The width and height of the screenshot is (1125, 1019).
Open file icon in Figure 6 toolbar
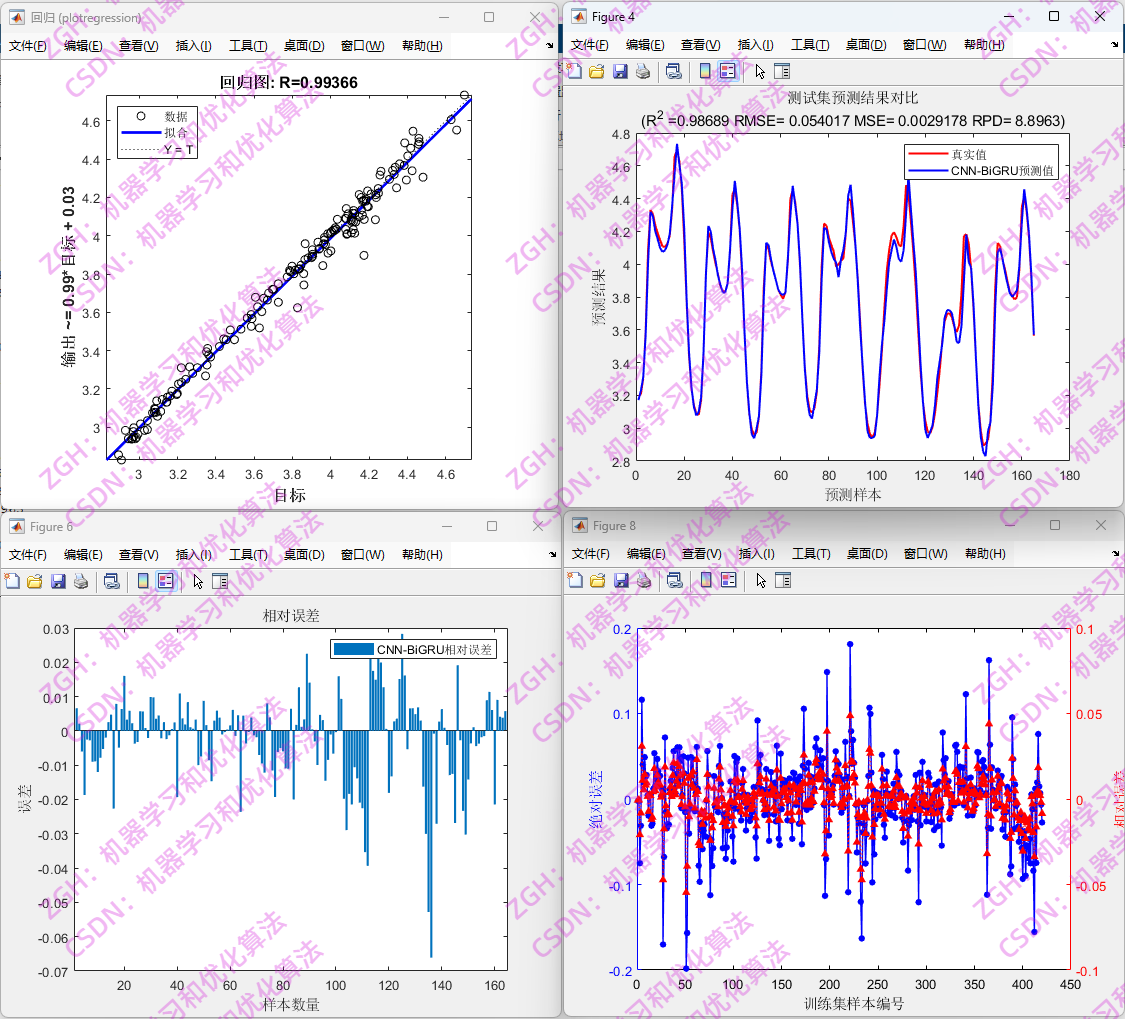tap(34, 581)
